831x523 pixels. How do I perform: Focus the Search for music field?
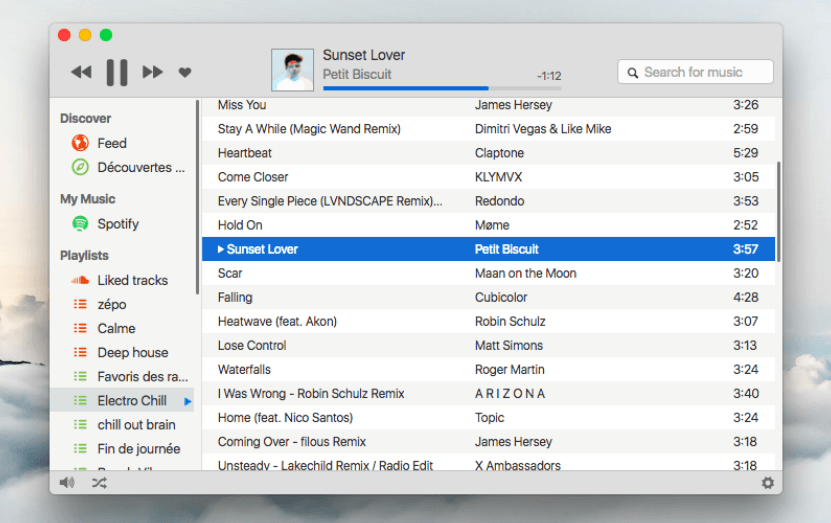(696, 72)
